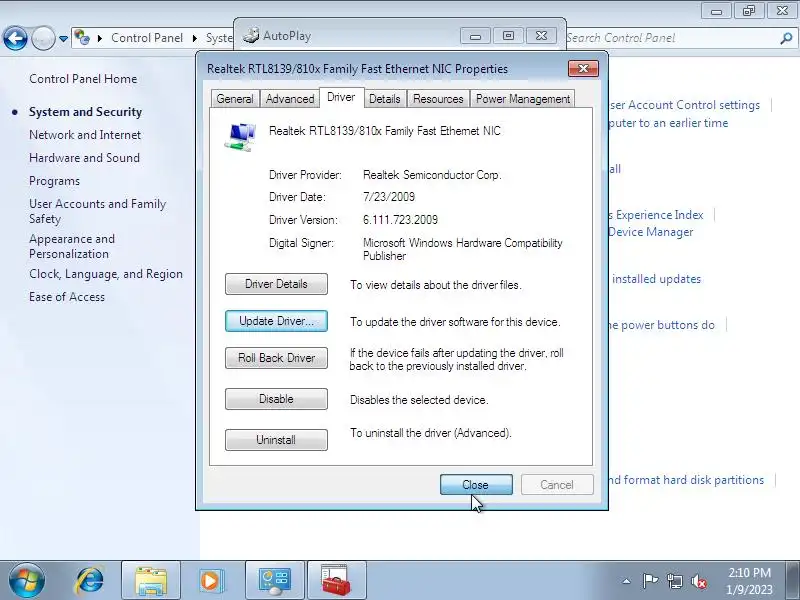The height and width of the screenshot is (600, 800).
Task: Close NIC Properties with red X
Action: (583, 68)
